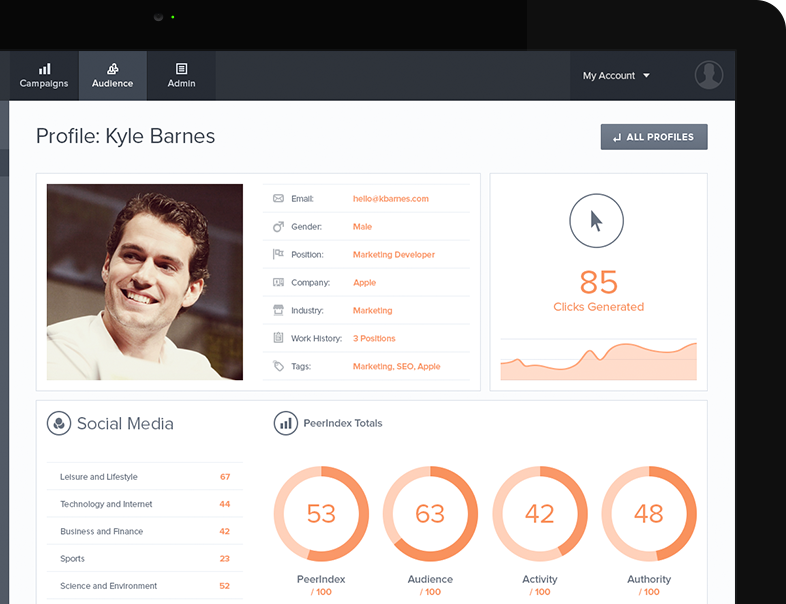The image size is (786, 604).
Task: Click the Audience people icon
Action: tap(113, 68)
